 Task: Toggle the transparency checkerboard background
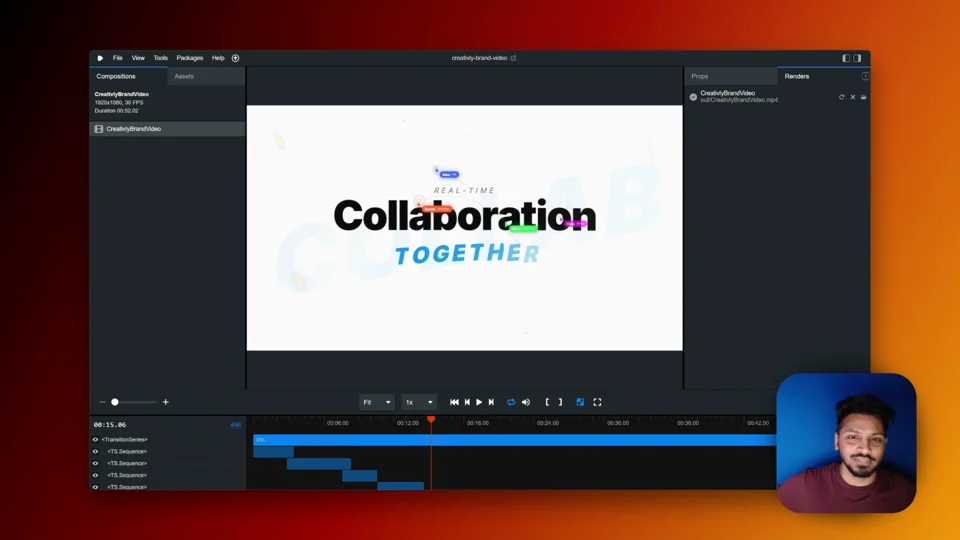(580, 402)
